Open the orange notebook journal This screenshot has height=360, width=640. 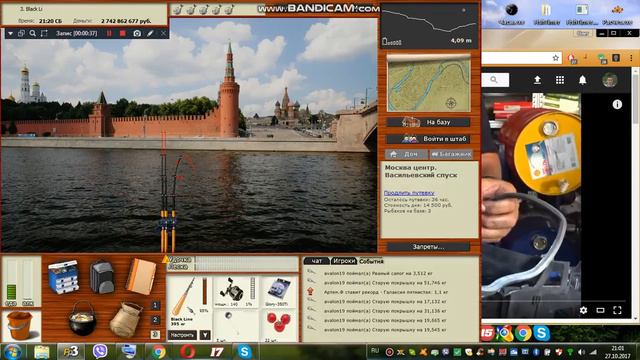tap(141, 277)
